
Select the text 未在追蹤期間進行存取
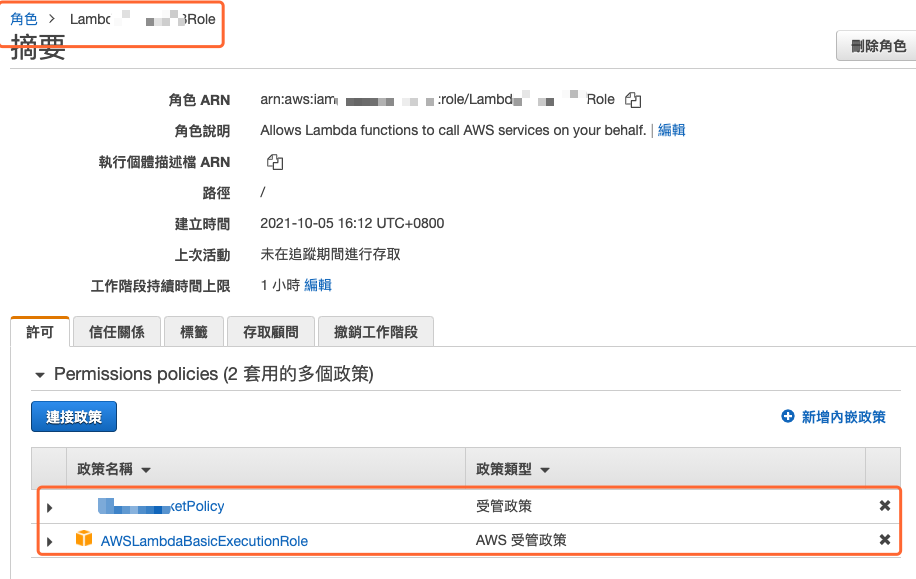click(330, 254)
